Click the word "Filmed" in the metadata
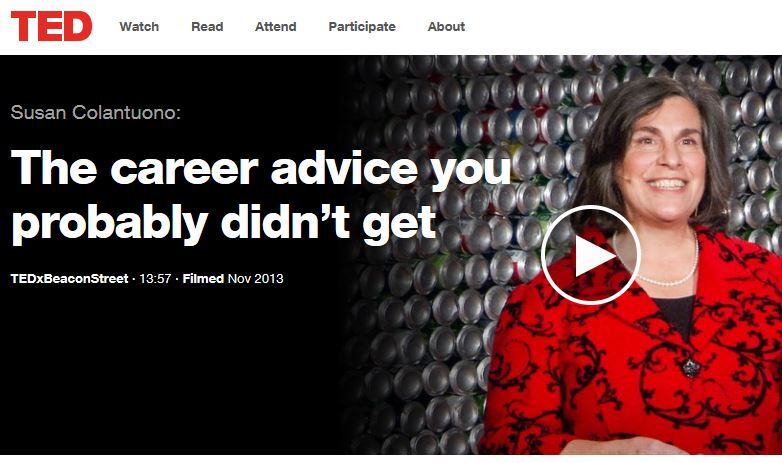This screenshot has height=463, width=782. tap(203, 278)
